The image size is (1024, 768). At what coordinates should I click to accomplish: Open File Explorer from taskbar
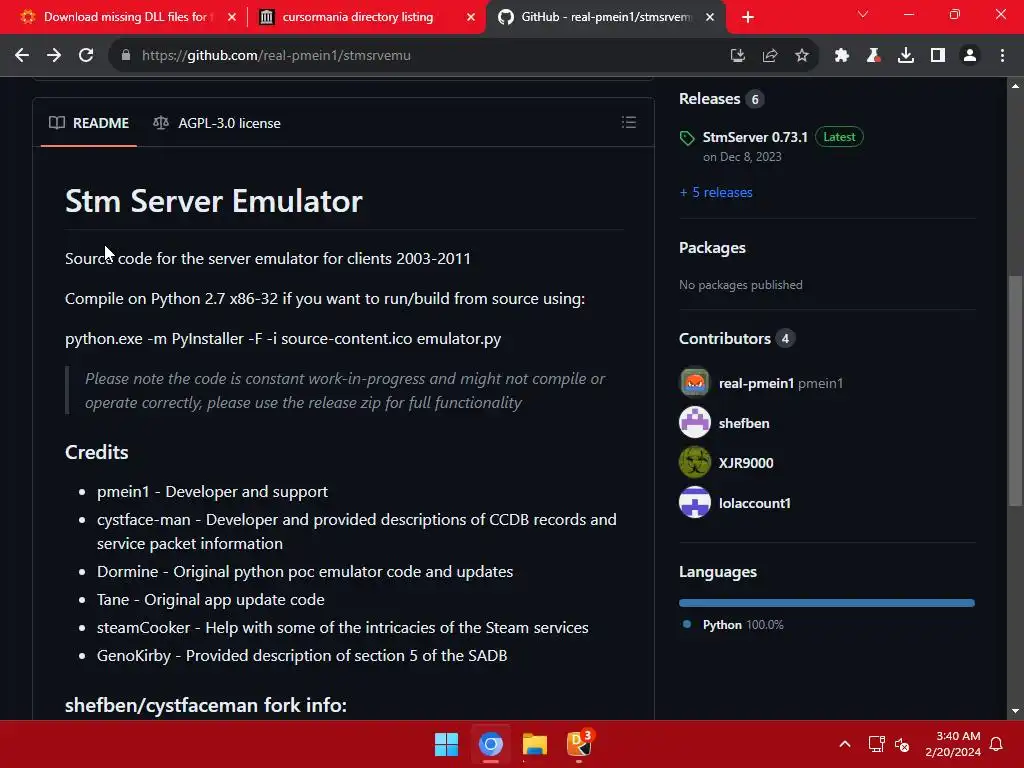coord(535,744)
